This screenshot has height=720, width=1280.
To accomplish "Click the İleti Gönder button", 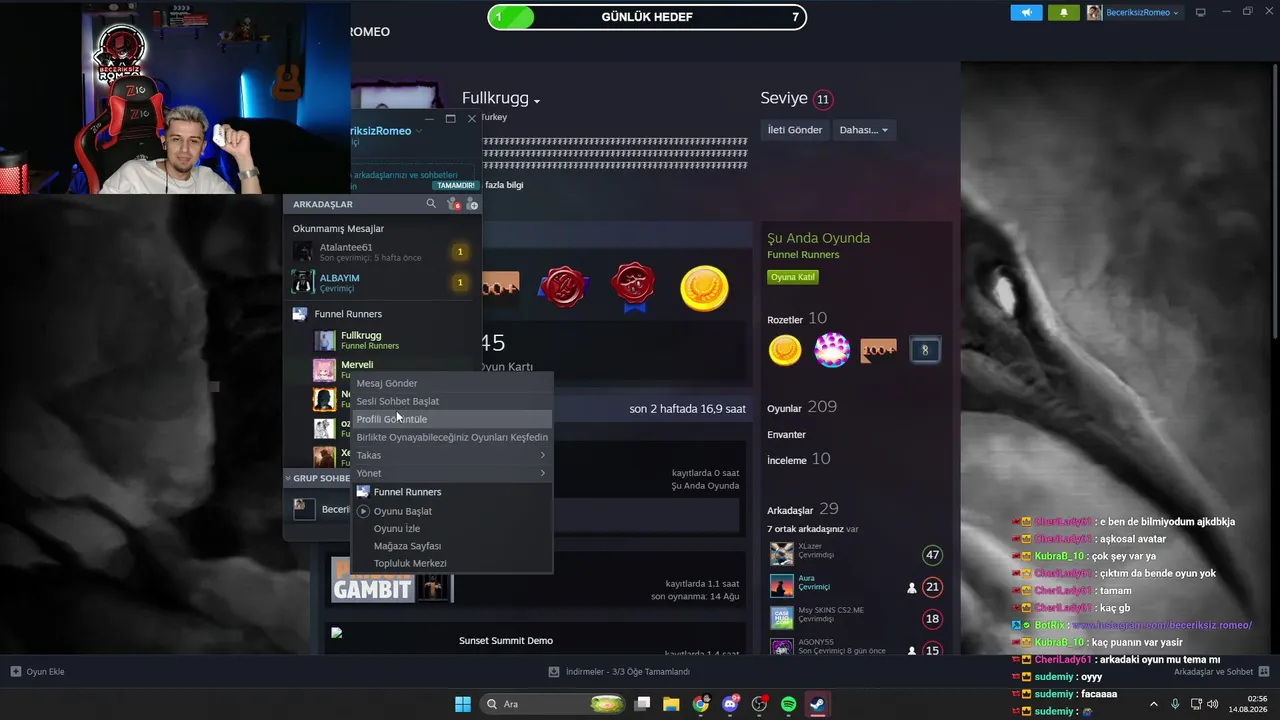I will 795,130.
